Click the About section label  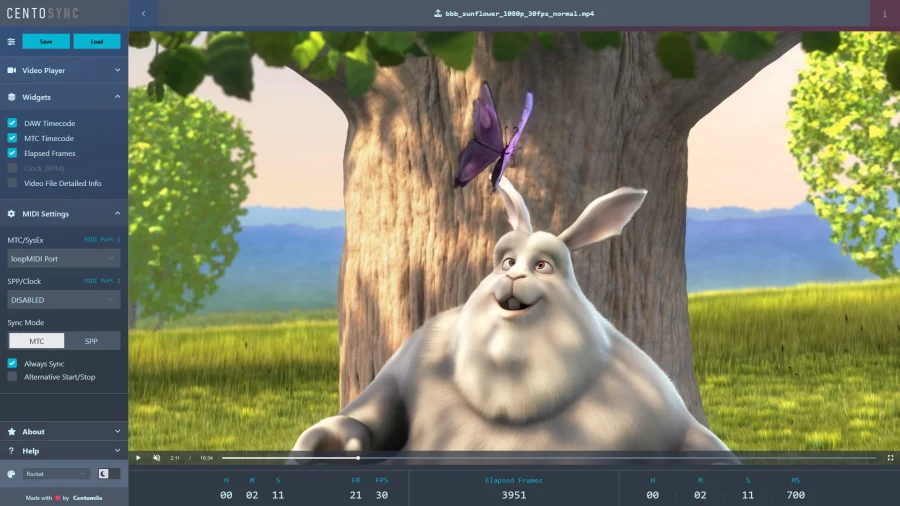(33, 431)
